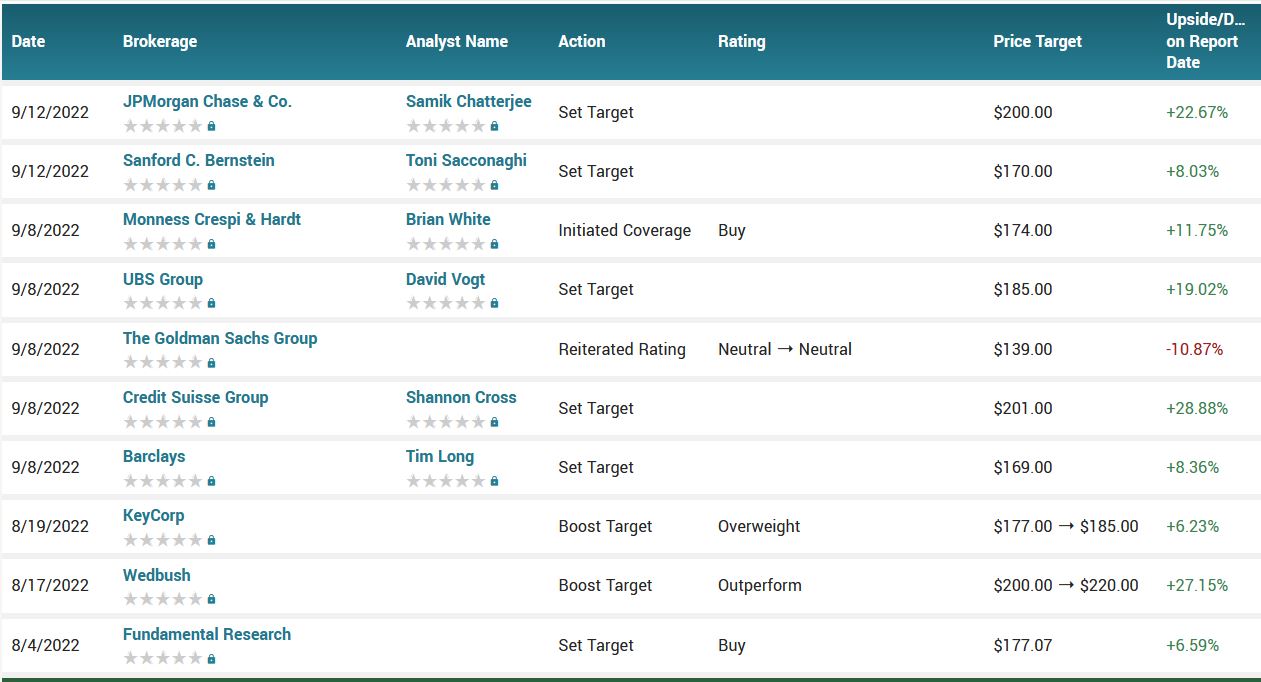This screenshot has width=1261, height=682.
Task: Sort by the Date column header
Action: pyautogui.click(x=28, y=42)
